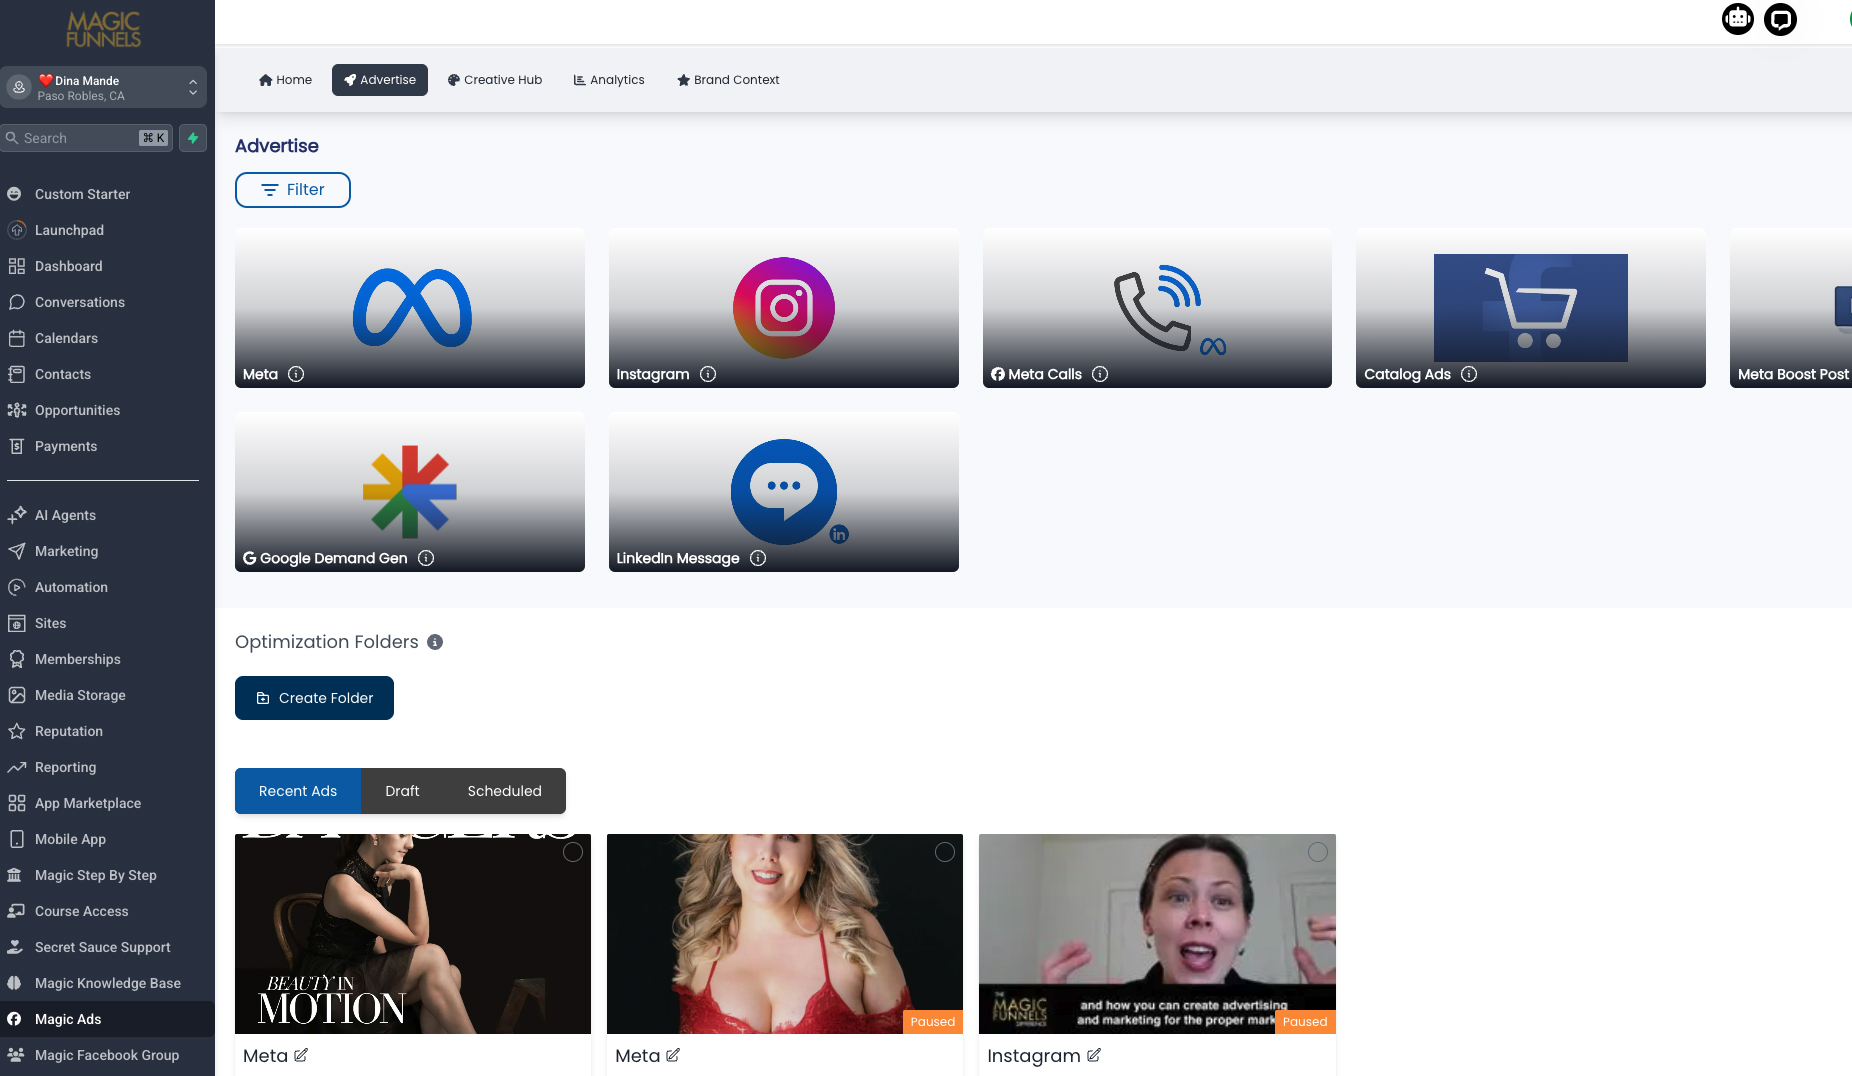Open the chat bubble icon at top right
This screenshot has width=1852, height=1076.
pos(1780,19)
